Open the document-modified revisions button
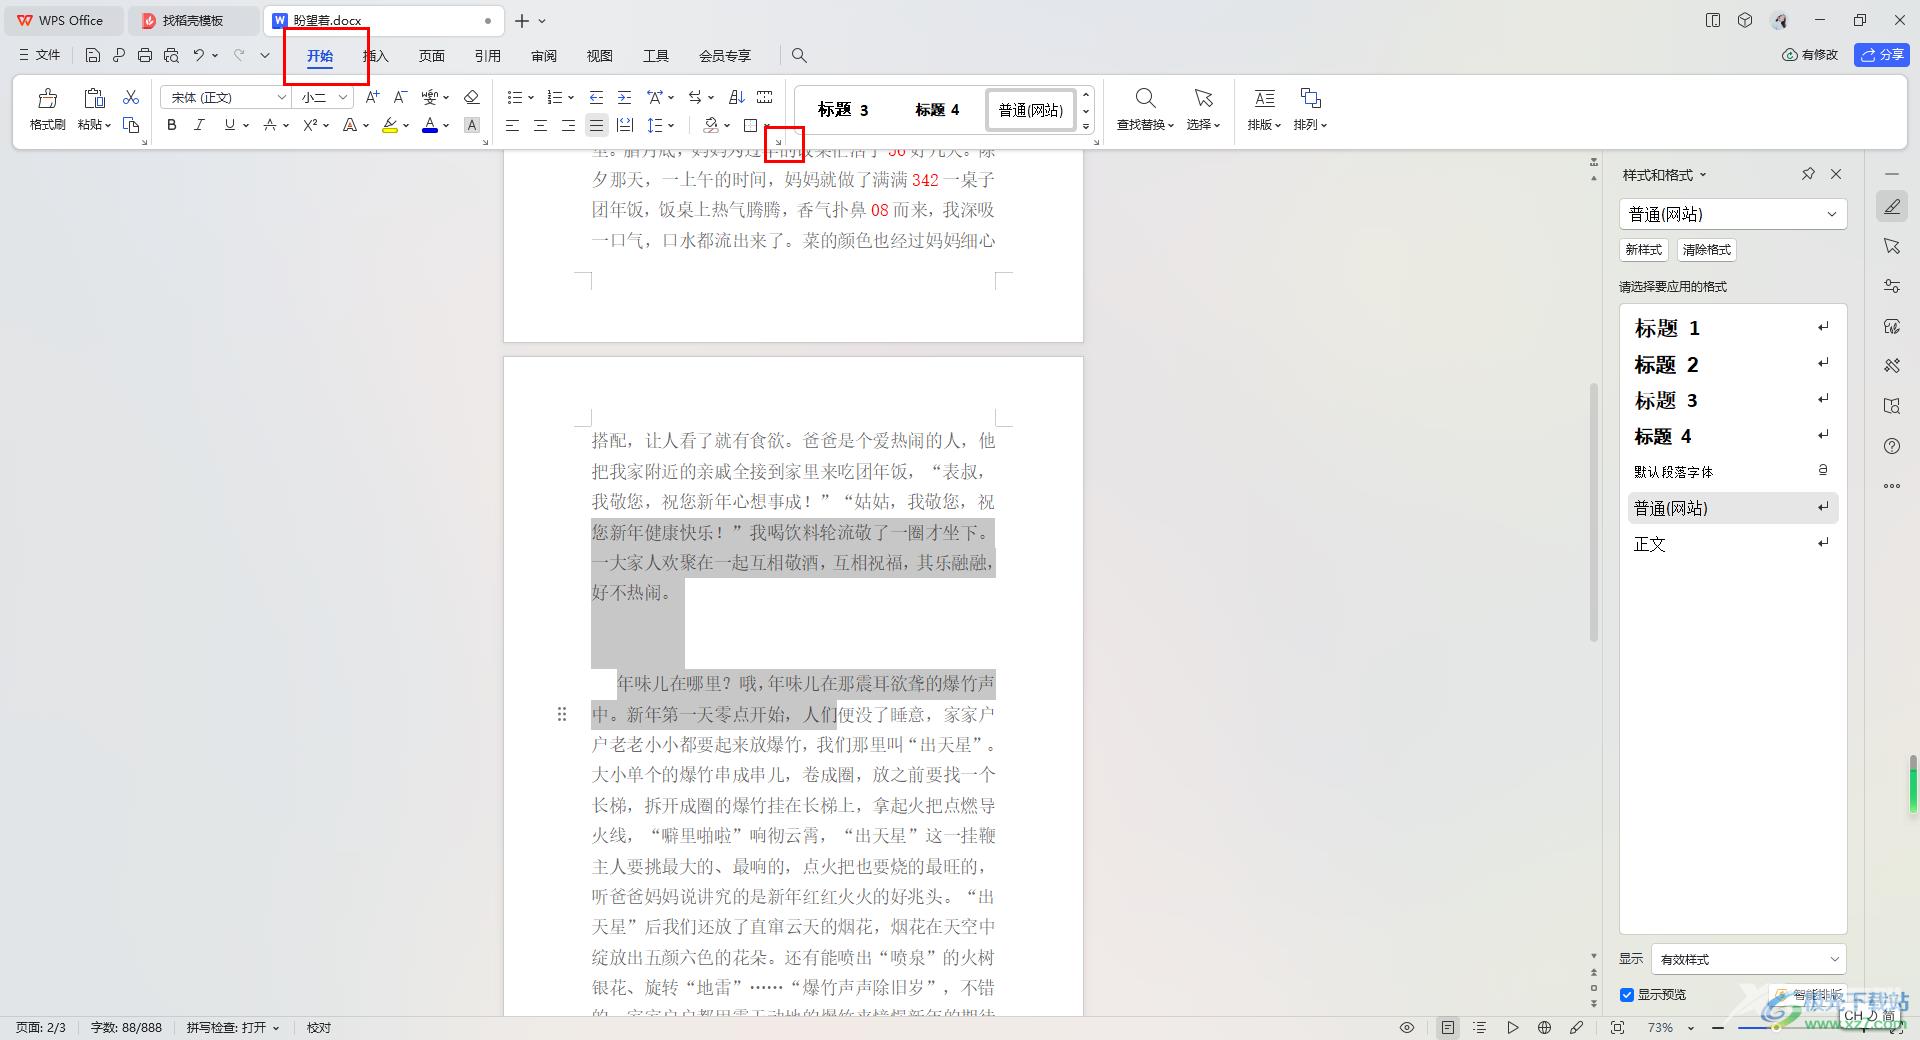 [1810, 55]
